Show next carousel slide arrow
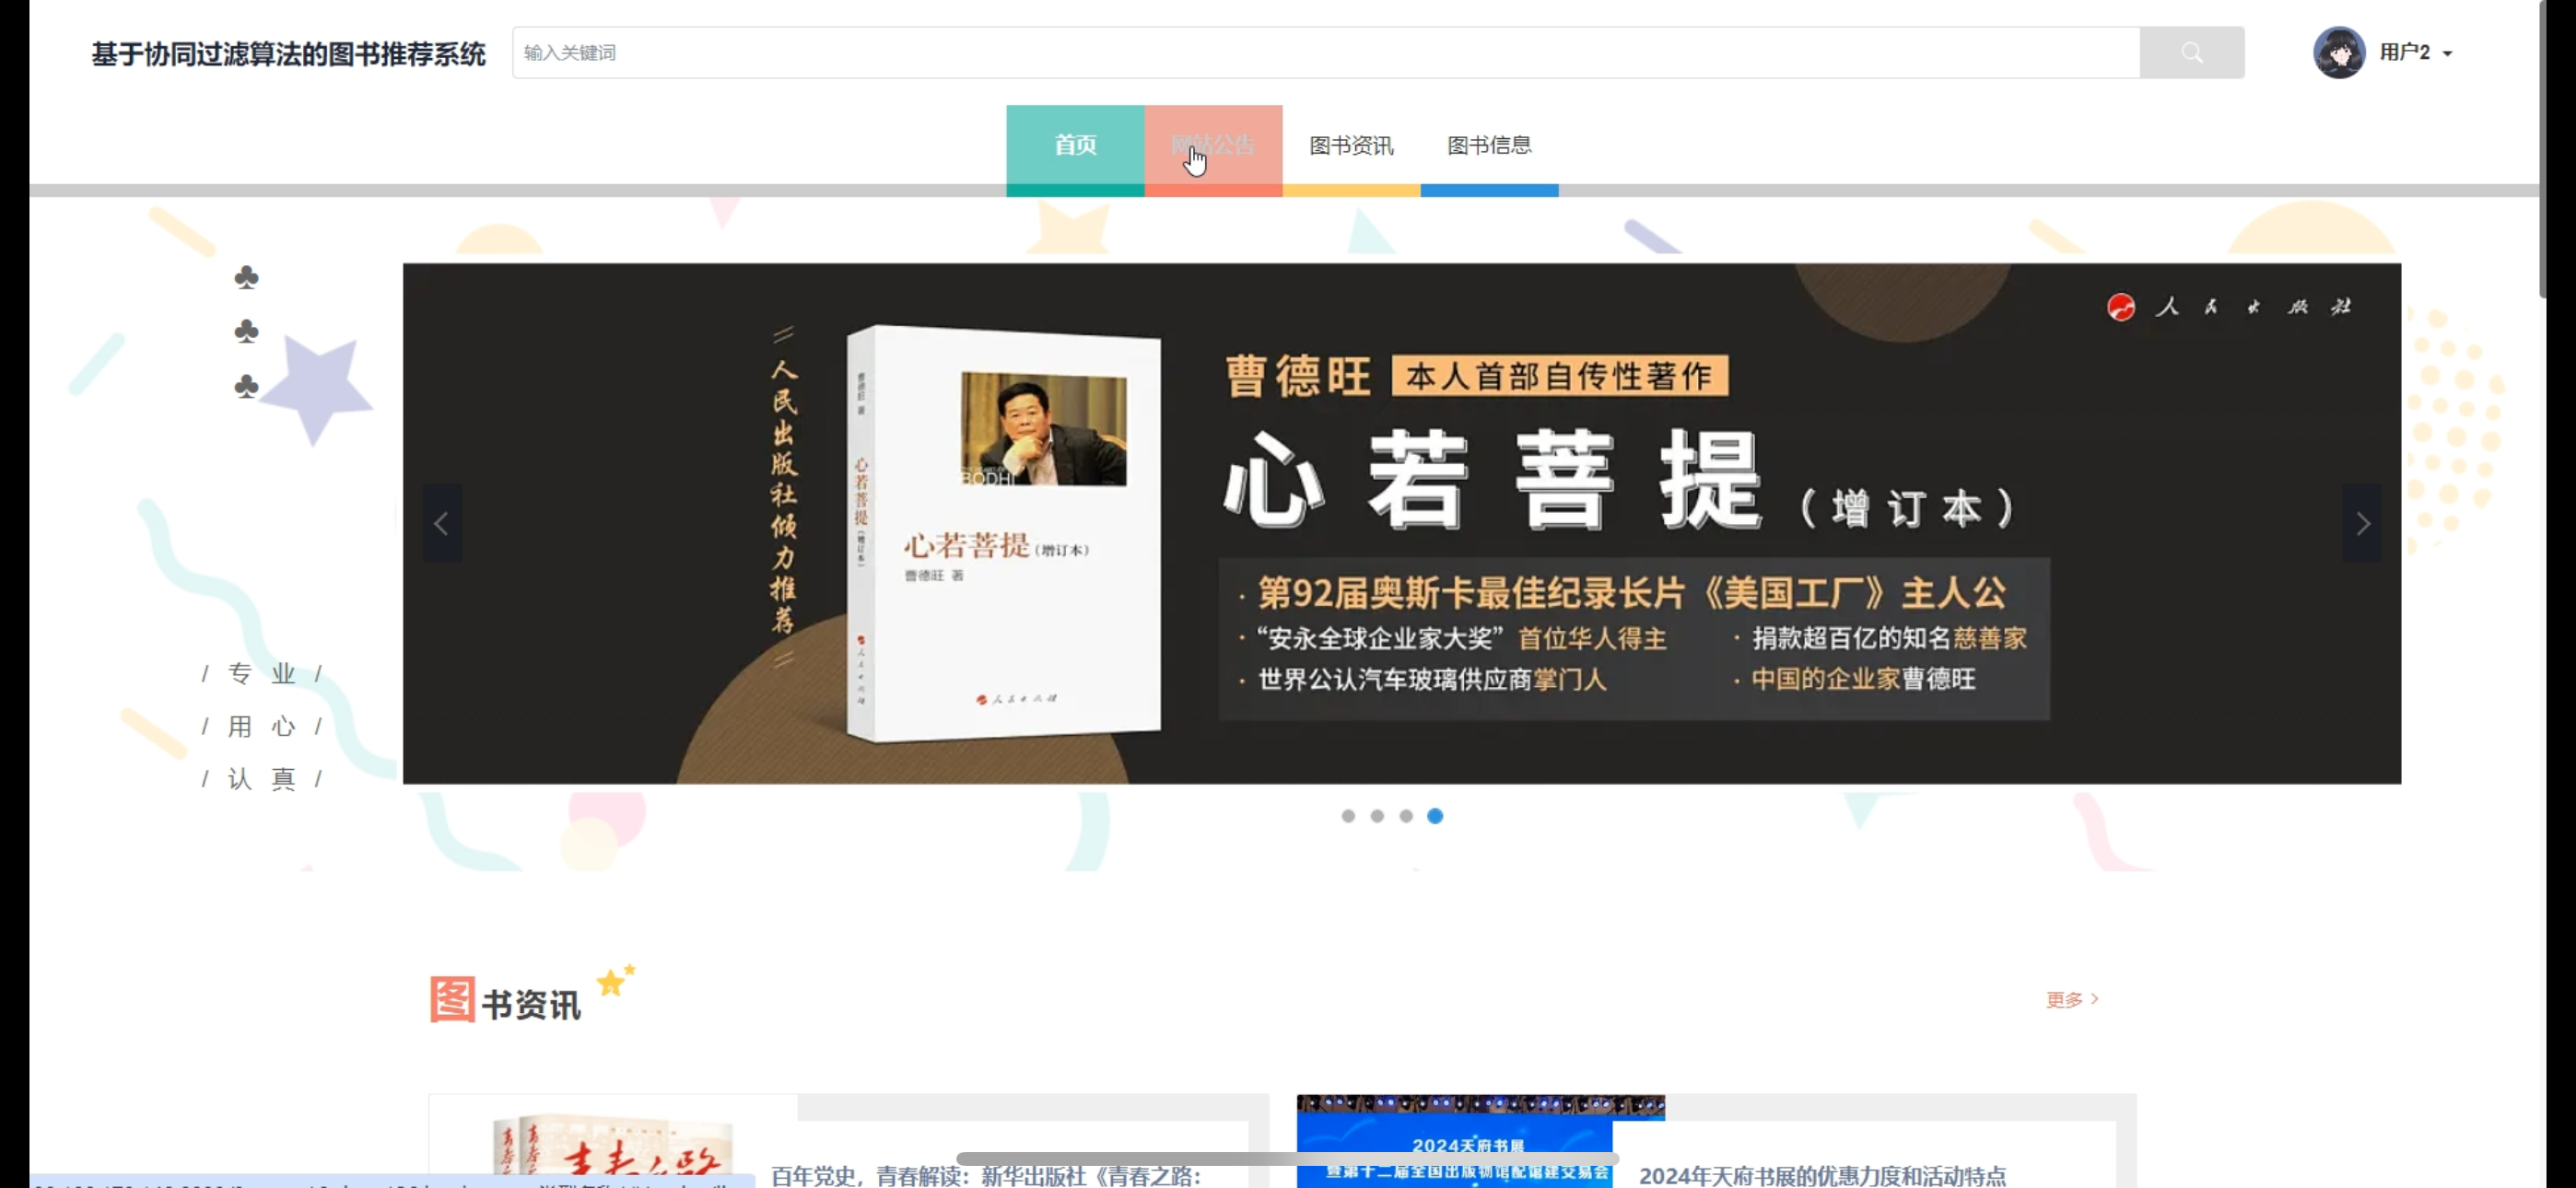2576x1188 pixels. click(x=2362, y=523)
